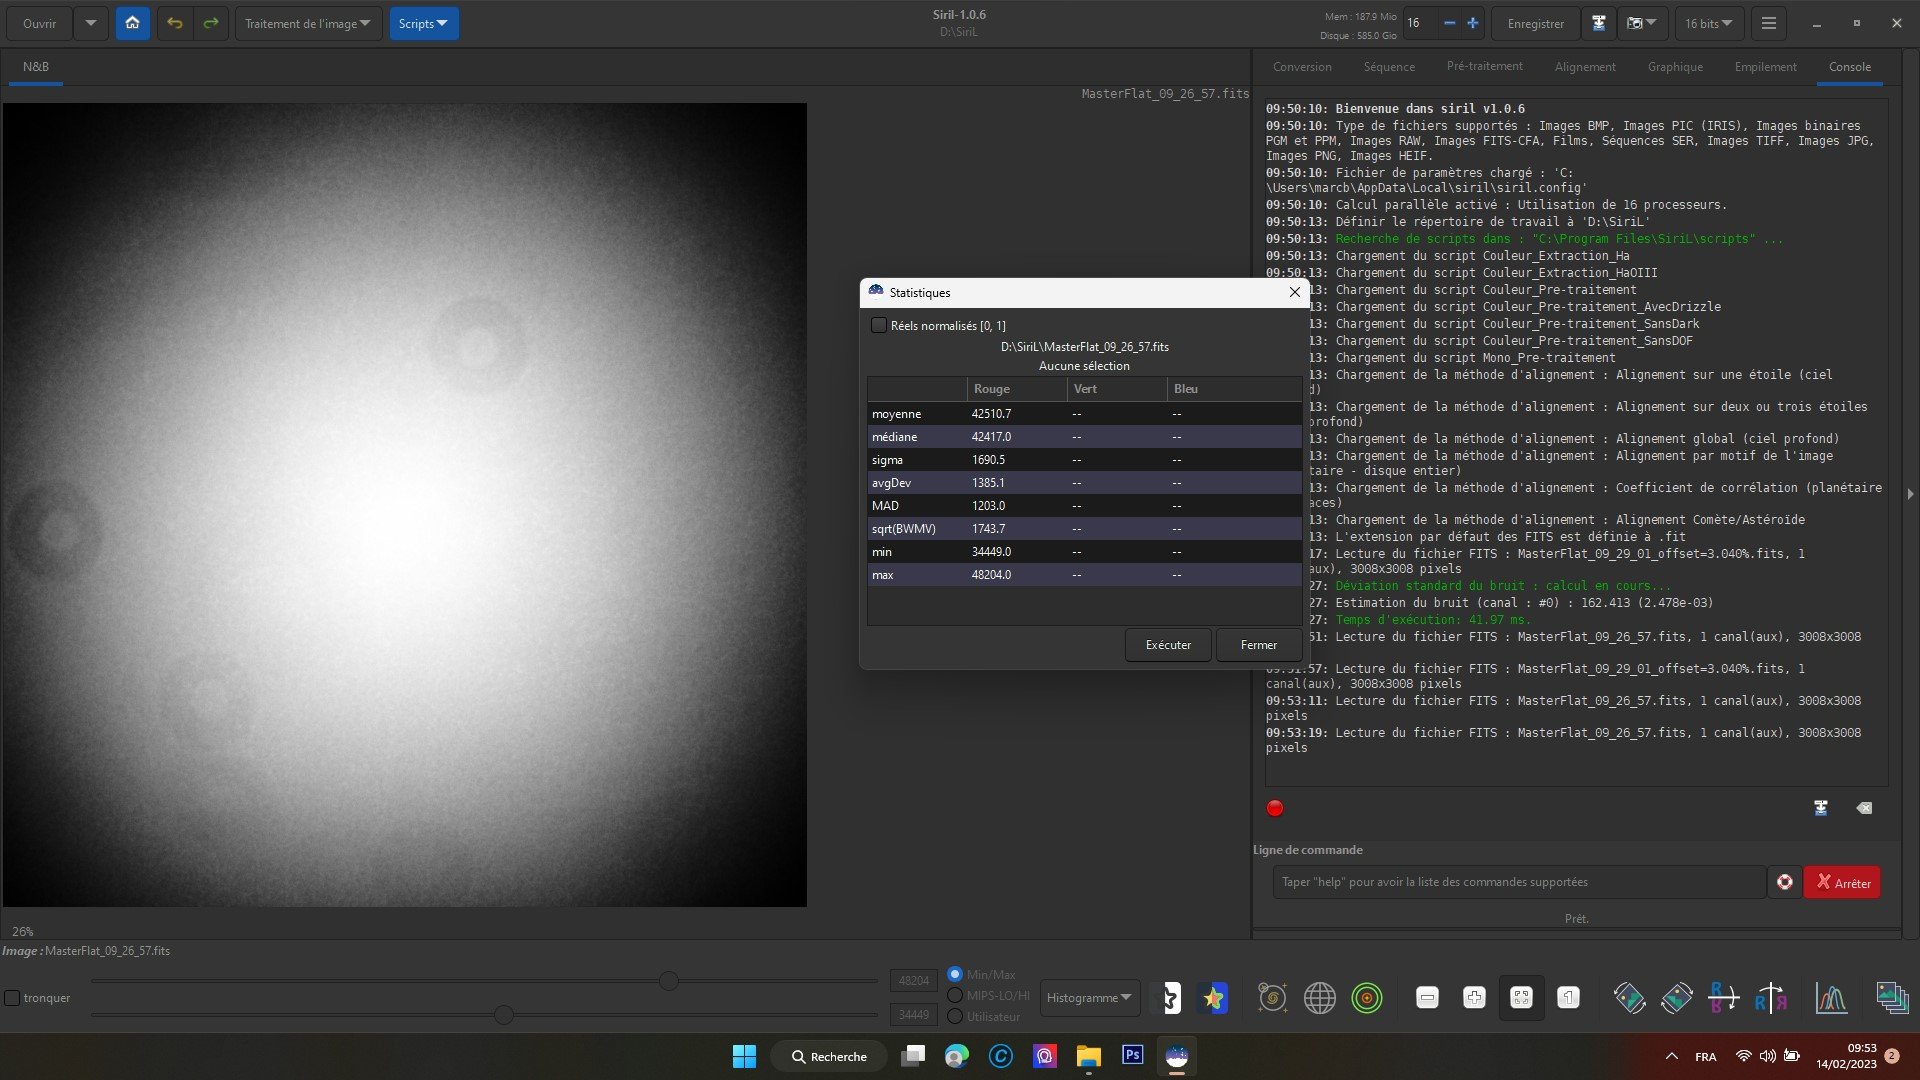This screenshot has width=1920, height=1080.
Task: Click the Ouvrir button
Action: pyautogui.click(x=40, y=23)
